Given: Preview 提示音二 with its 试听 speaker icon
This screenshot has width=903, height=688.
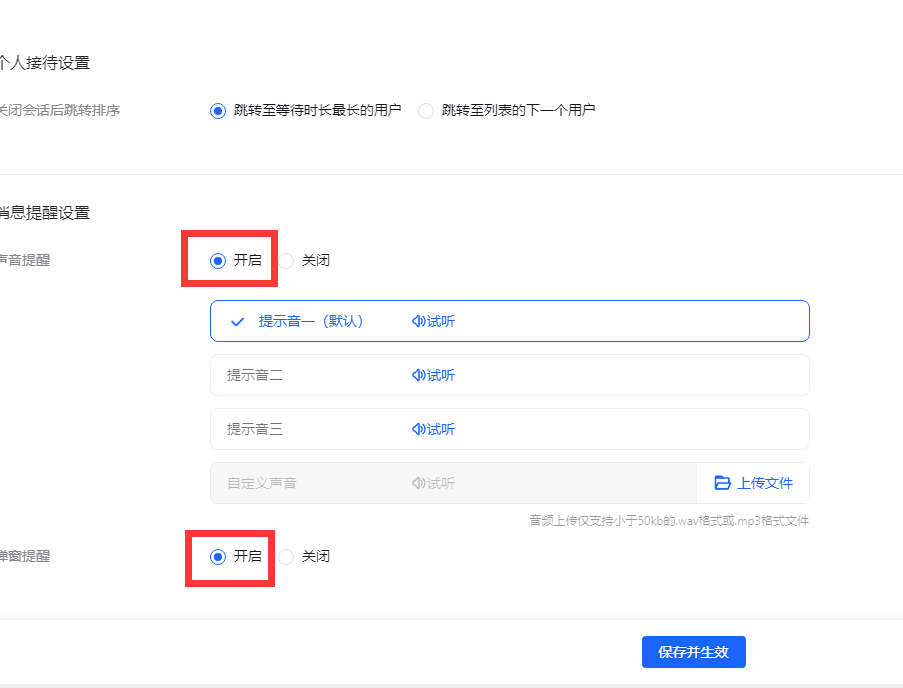Looking at the screenshot, I should pos(418,376).
